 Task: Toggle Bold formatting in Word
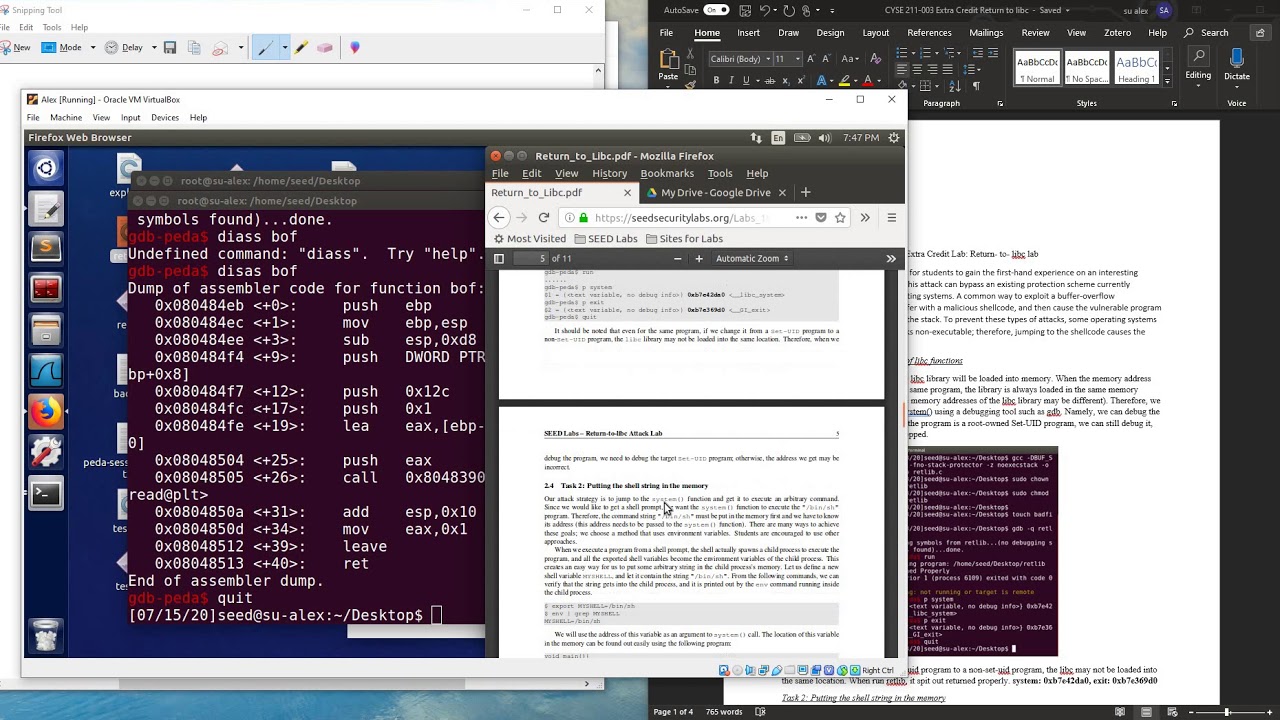click(x=715, y=81)
